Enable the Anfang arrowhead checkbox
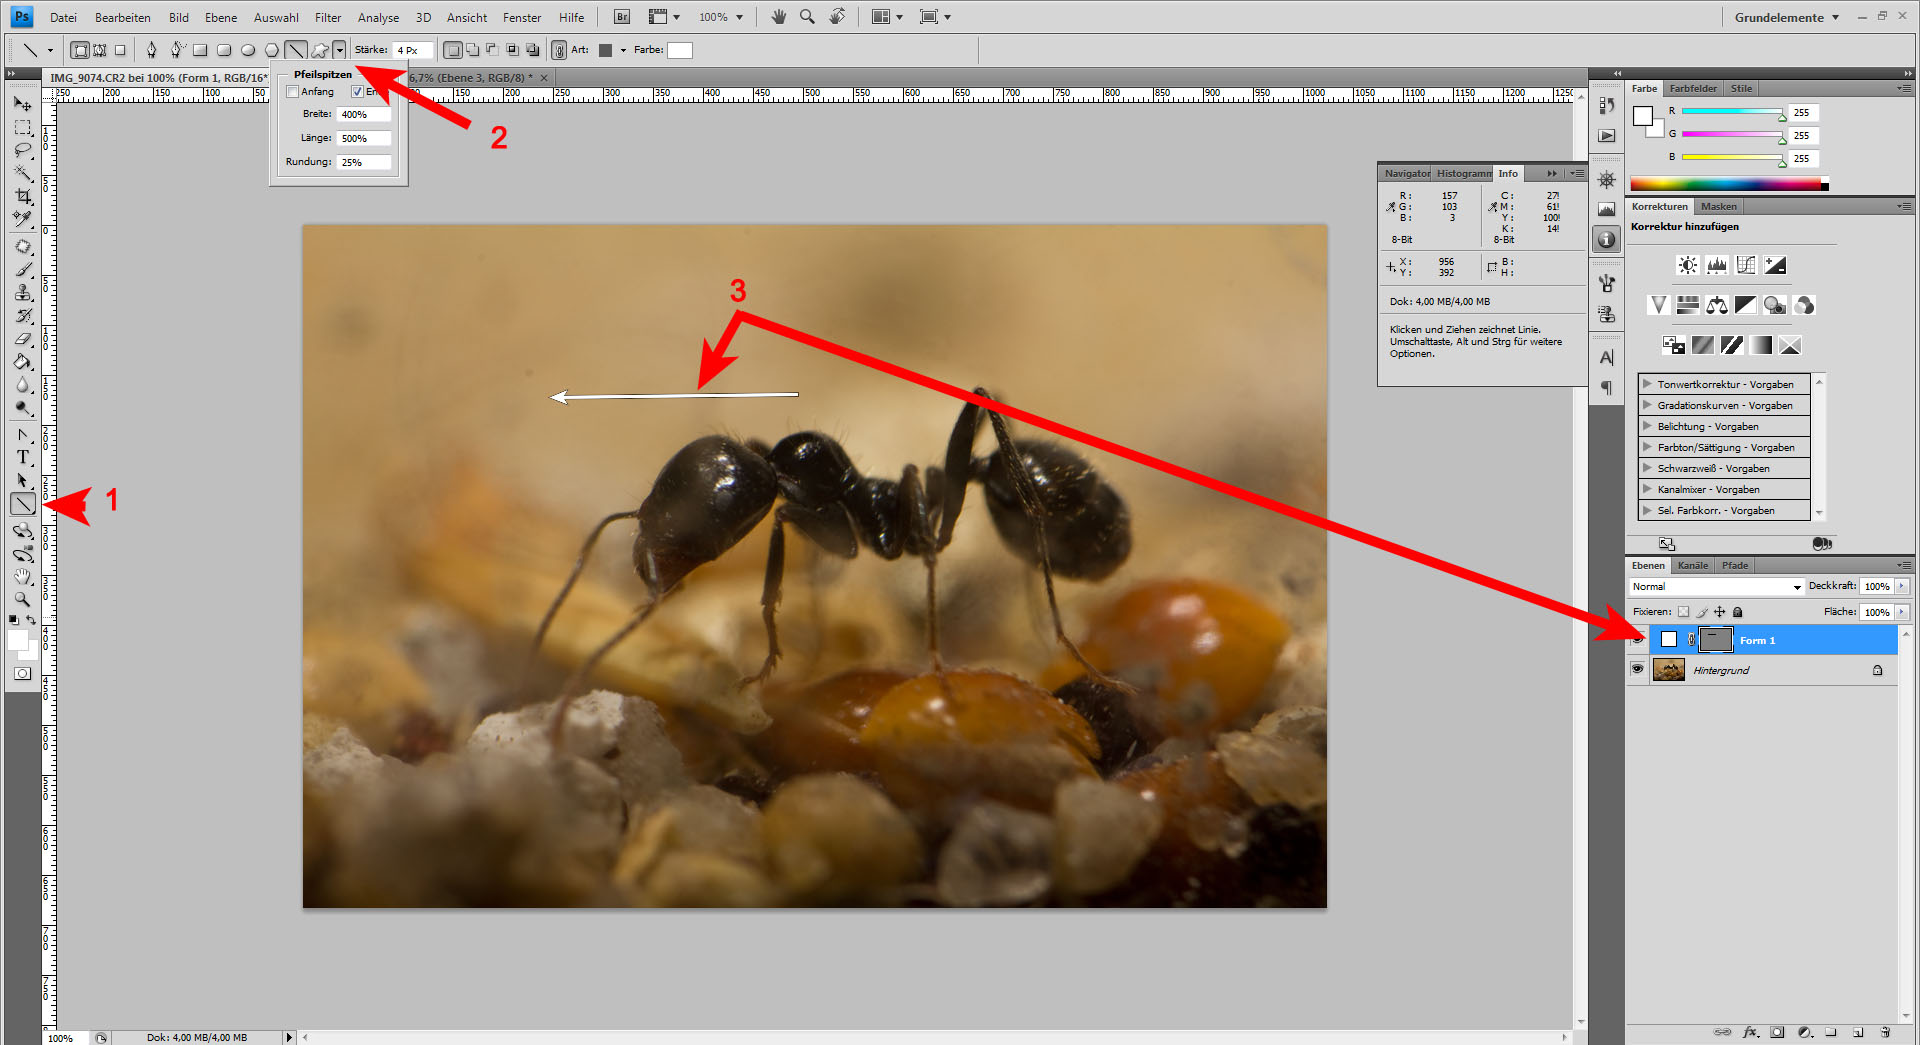This screenshot has width=1920, height=1045. click(293, 92)
